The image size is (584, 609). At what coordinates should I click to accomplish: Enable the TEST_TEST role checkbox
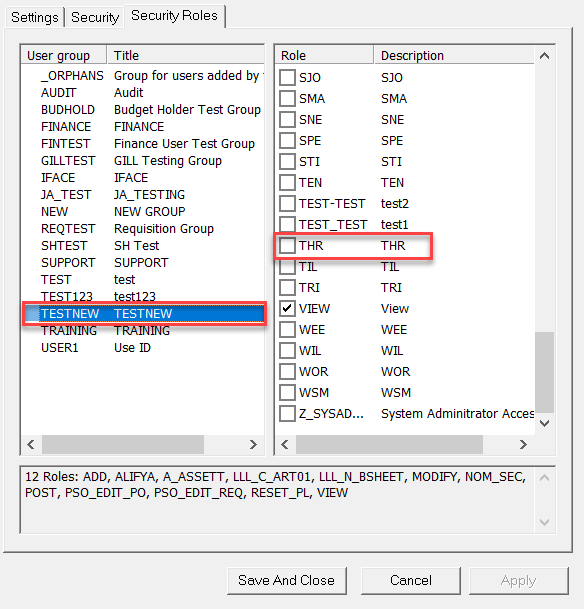pyautogui.click(x=287, y=224)
